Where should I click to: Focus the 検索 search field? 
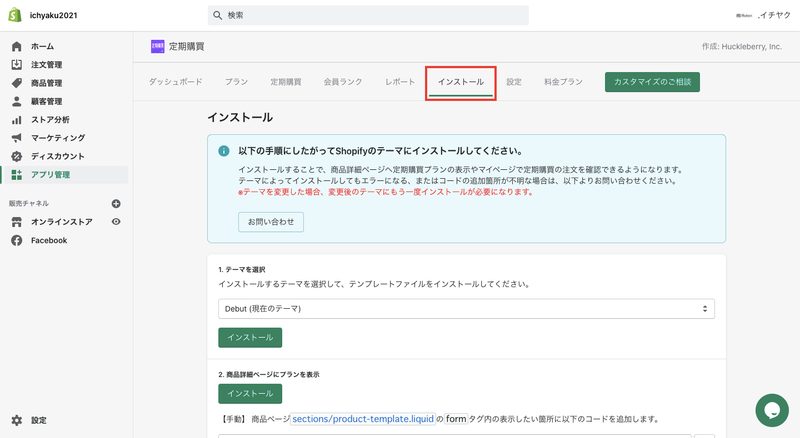click(x=368, y=15)
